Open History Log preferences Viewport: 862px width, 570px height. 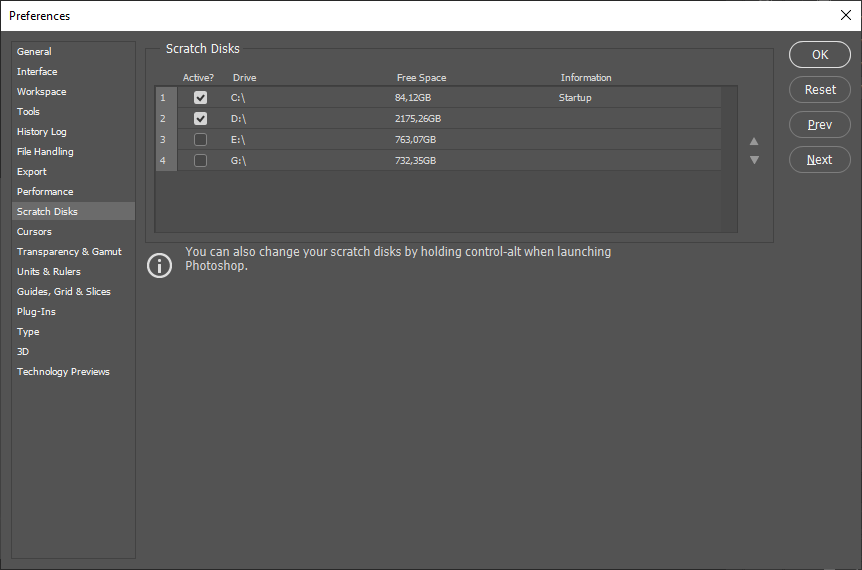click(x=73, y=132)
